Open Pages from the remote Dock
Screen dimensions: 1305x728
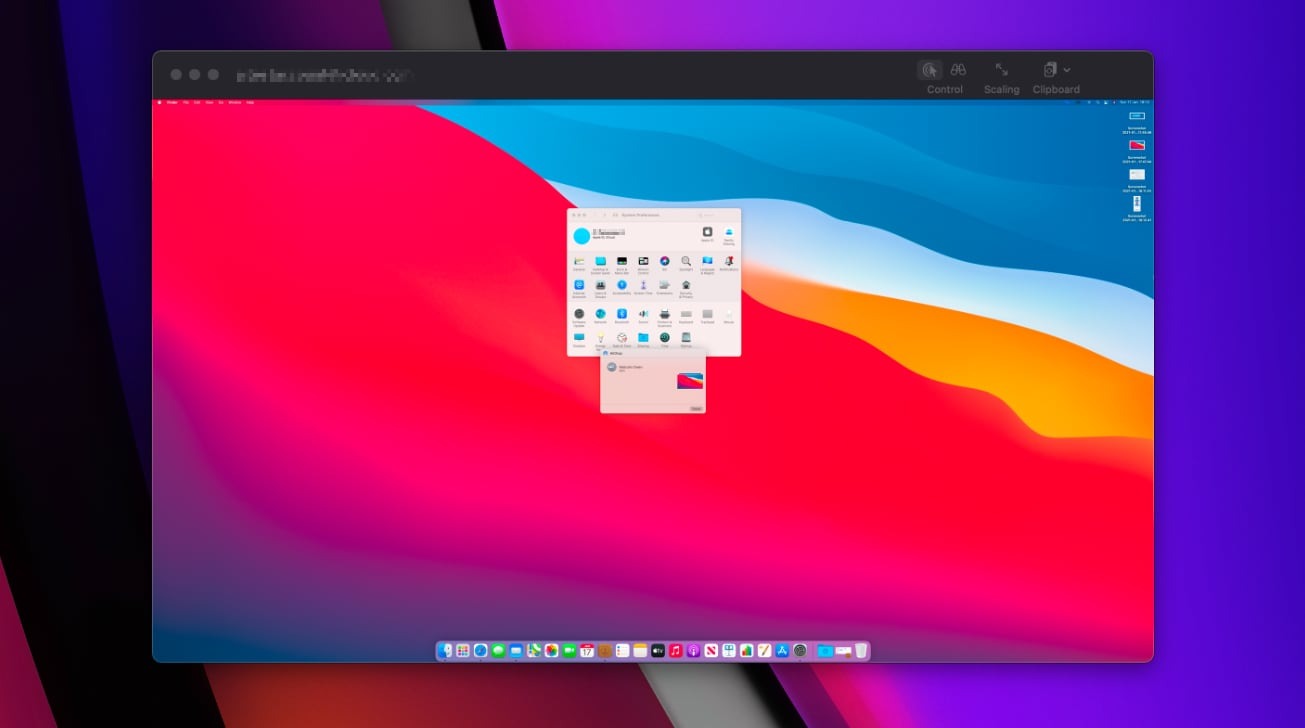click(764, 651)
